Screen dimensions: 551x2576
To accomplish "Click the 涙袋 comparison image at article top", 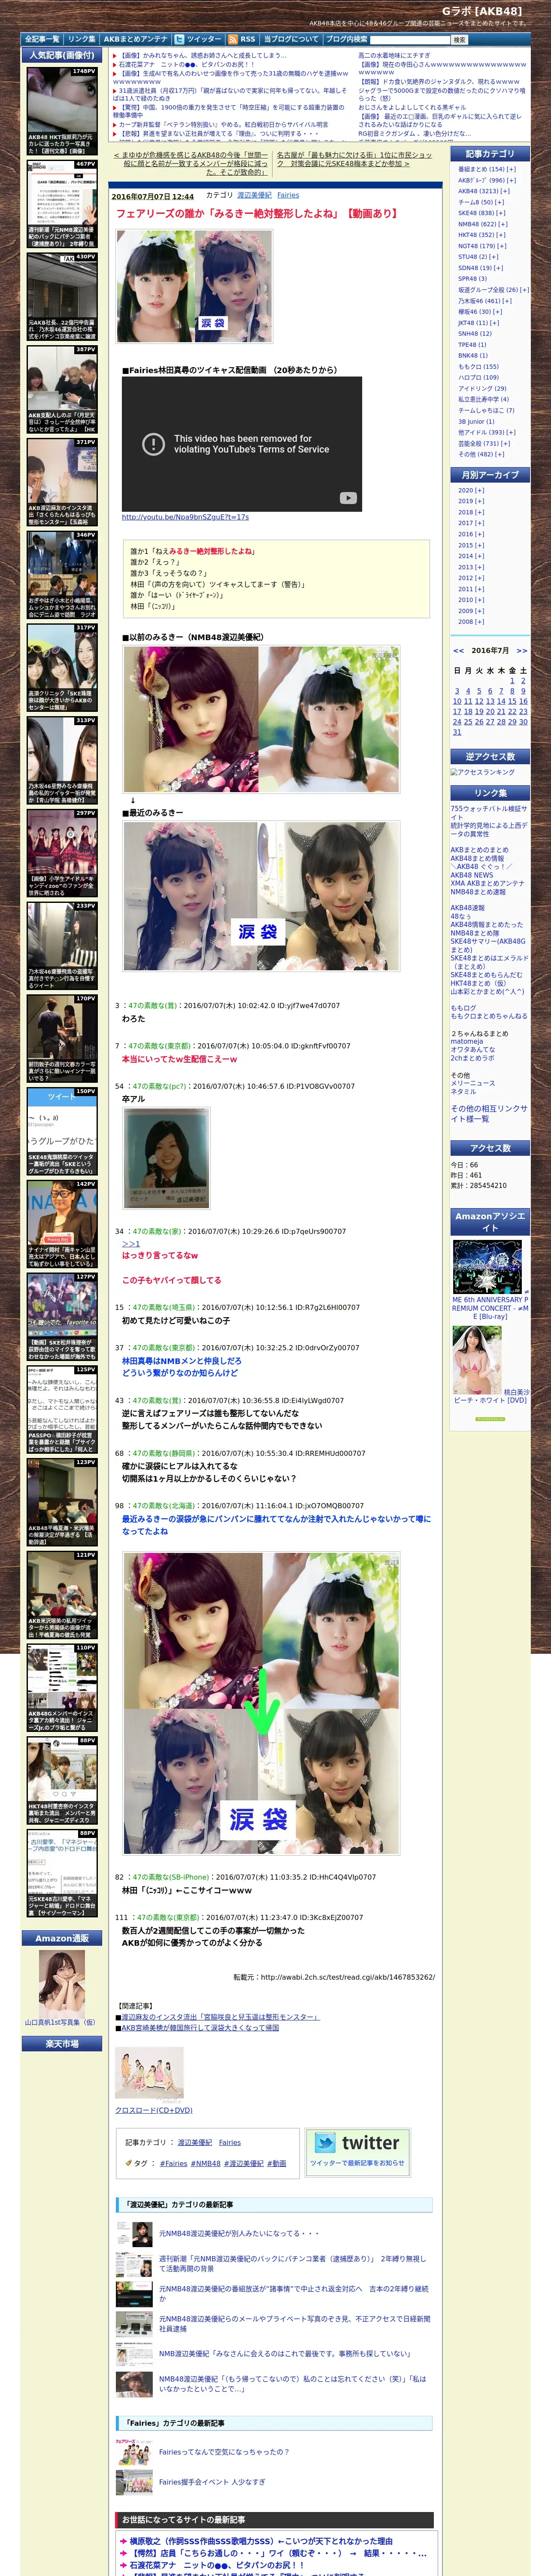I will click(x=194, y=287).
